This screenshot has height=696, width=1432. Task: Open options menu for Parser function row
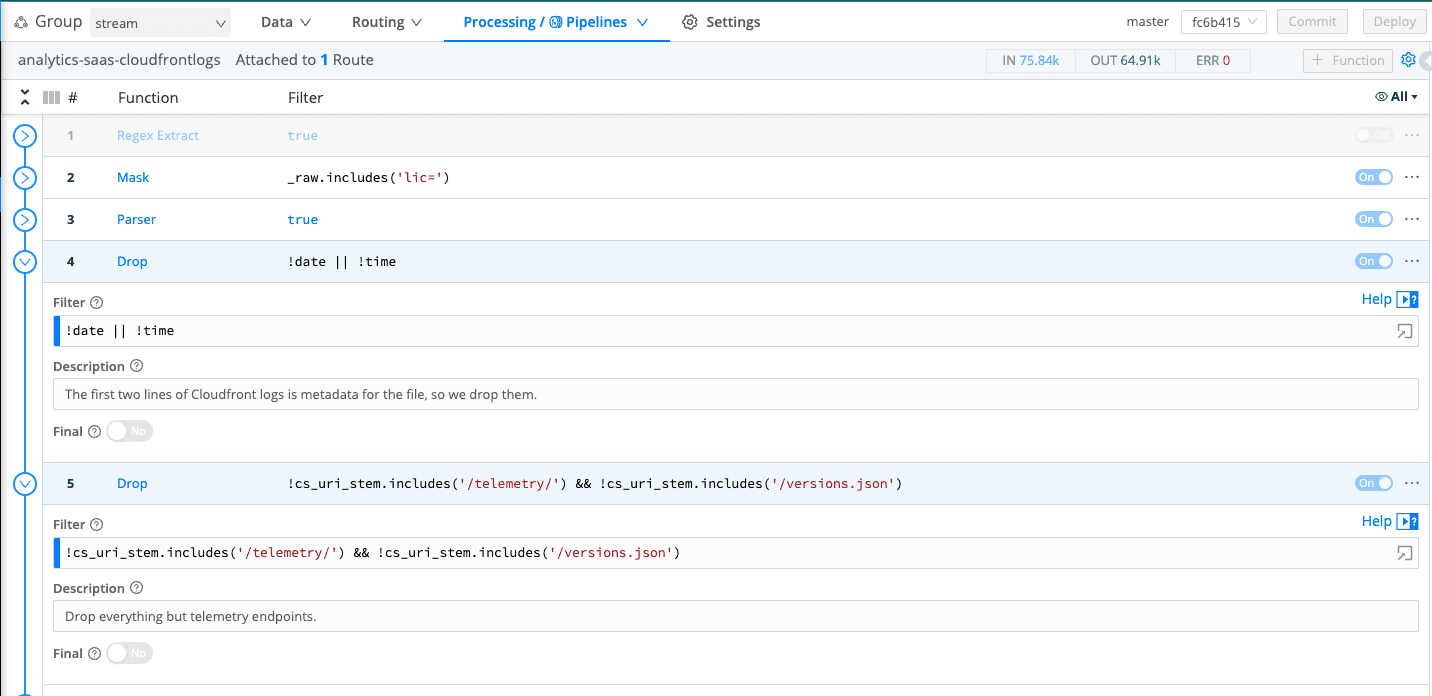tap(1412, 219)
